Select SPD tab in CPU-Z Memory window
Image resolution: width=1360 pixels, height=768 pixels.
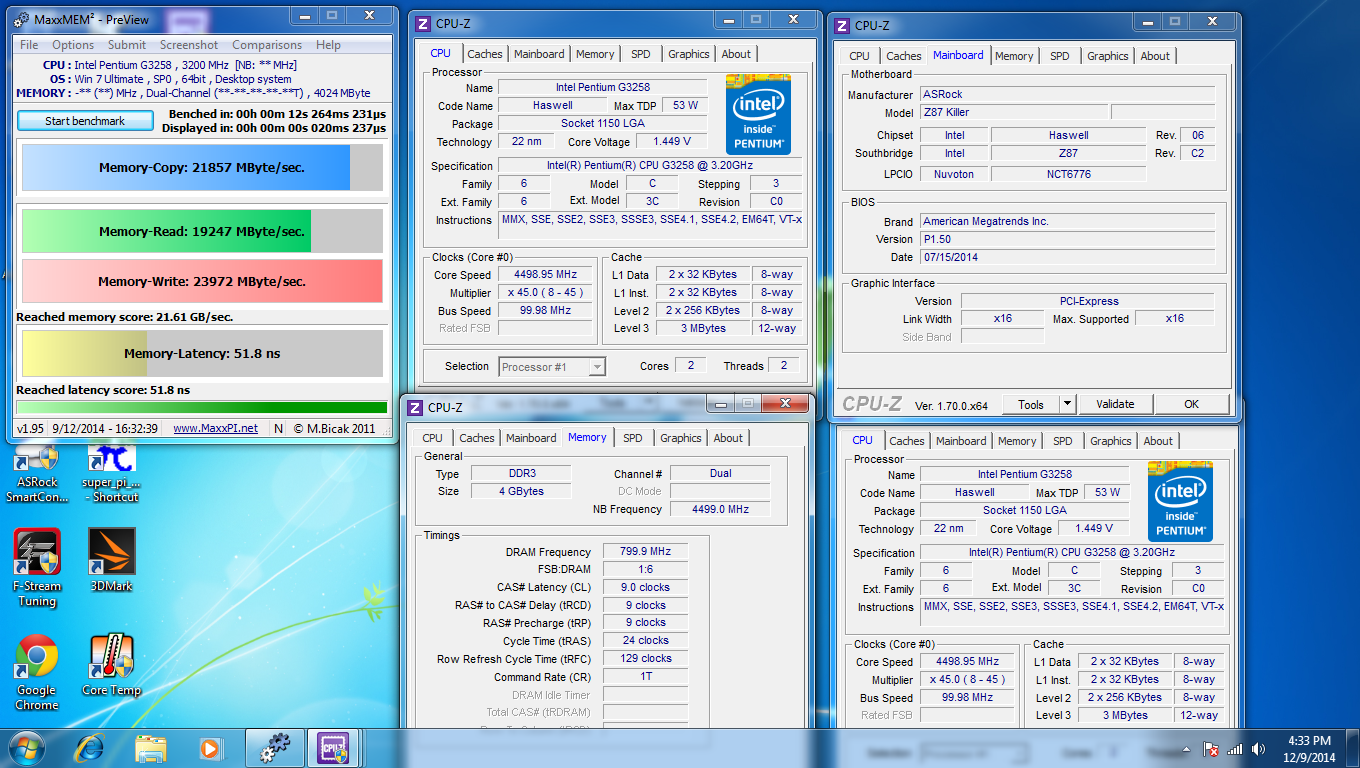point(633,438)
